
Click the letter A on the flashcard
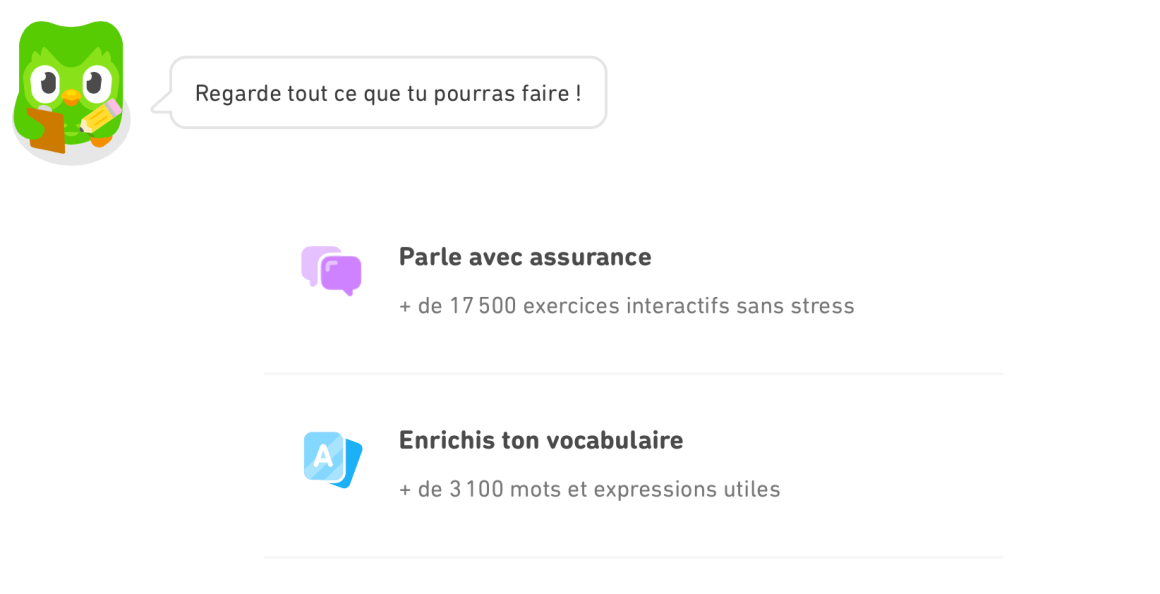click(322, 456)
